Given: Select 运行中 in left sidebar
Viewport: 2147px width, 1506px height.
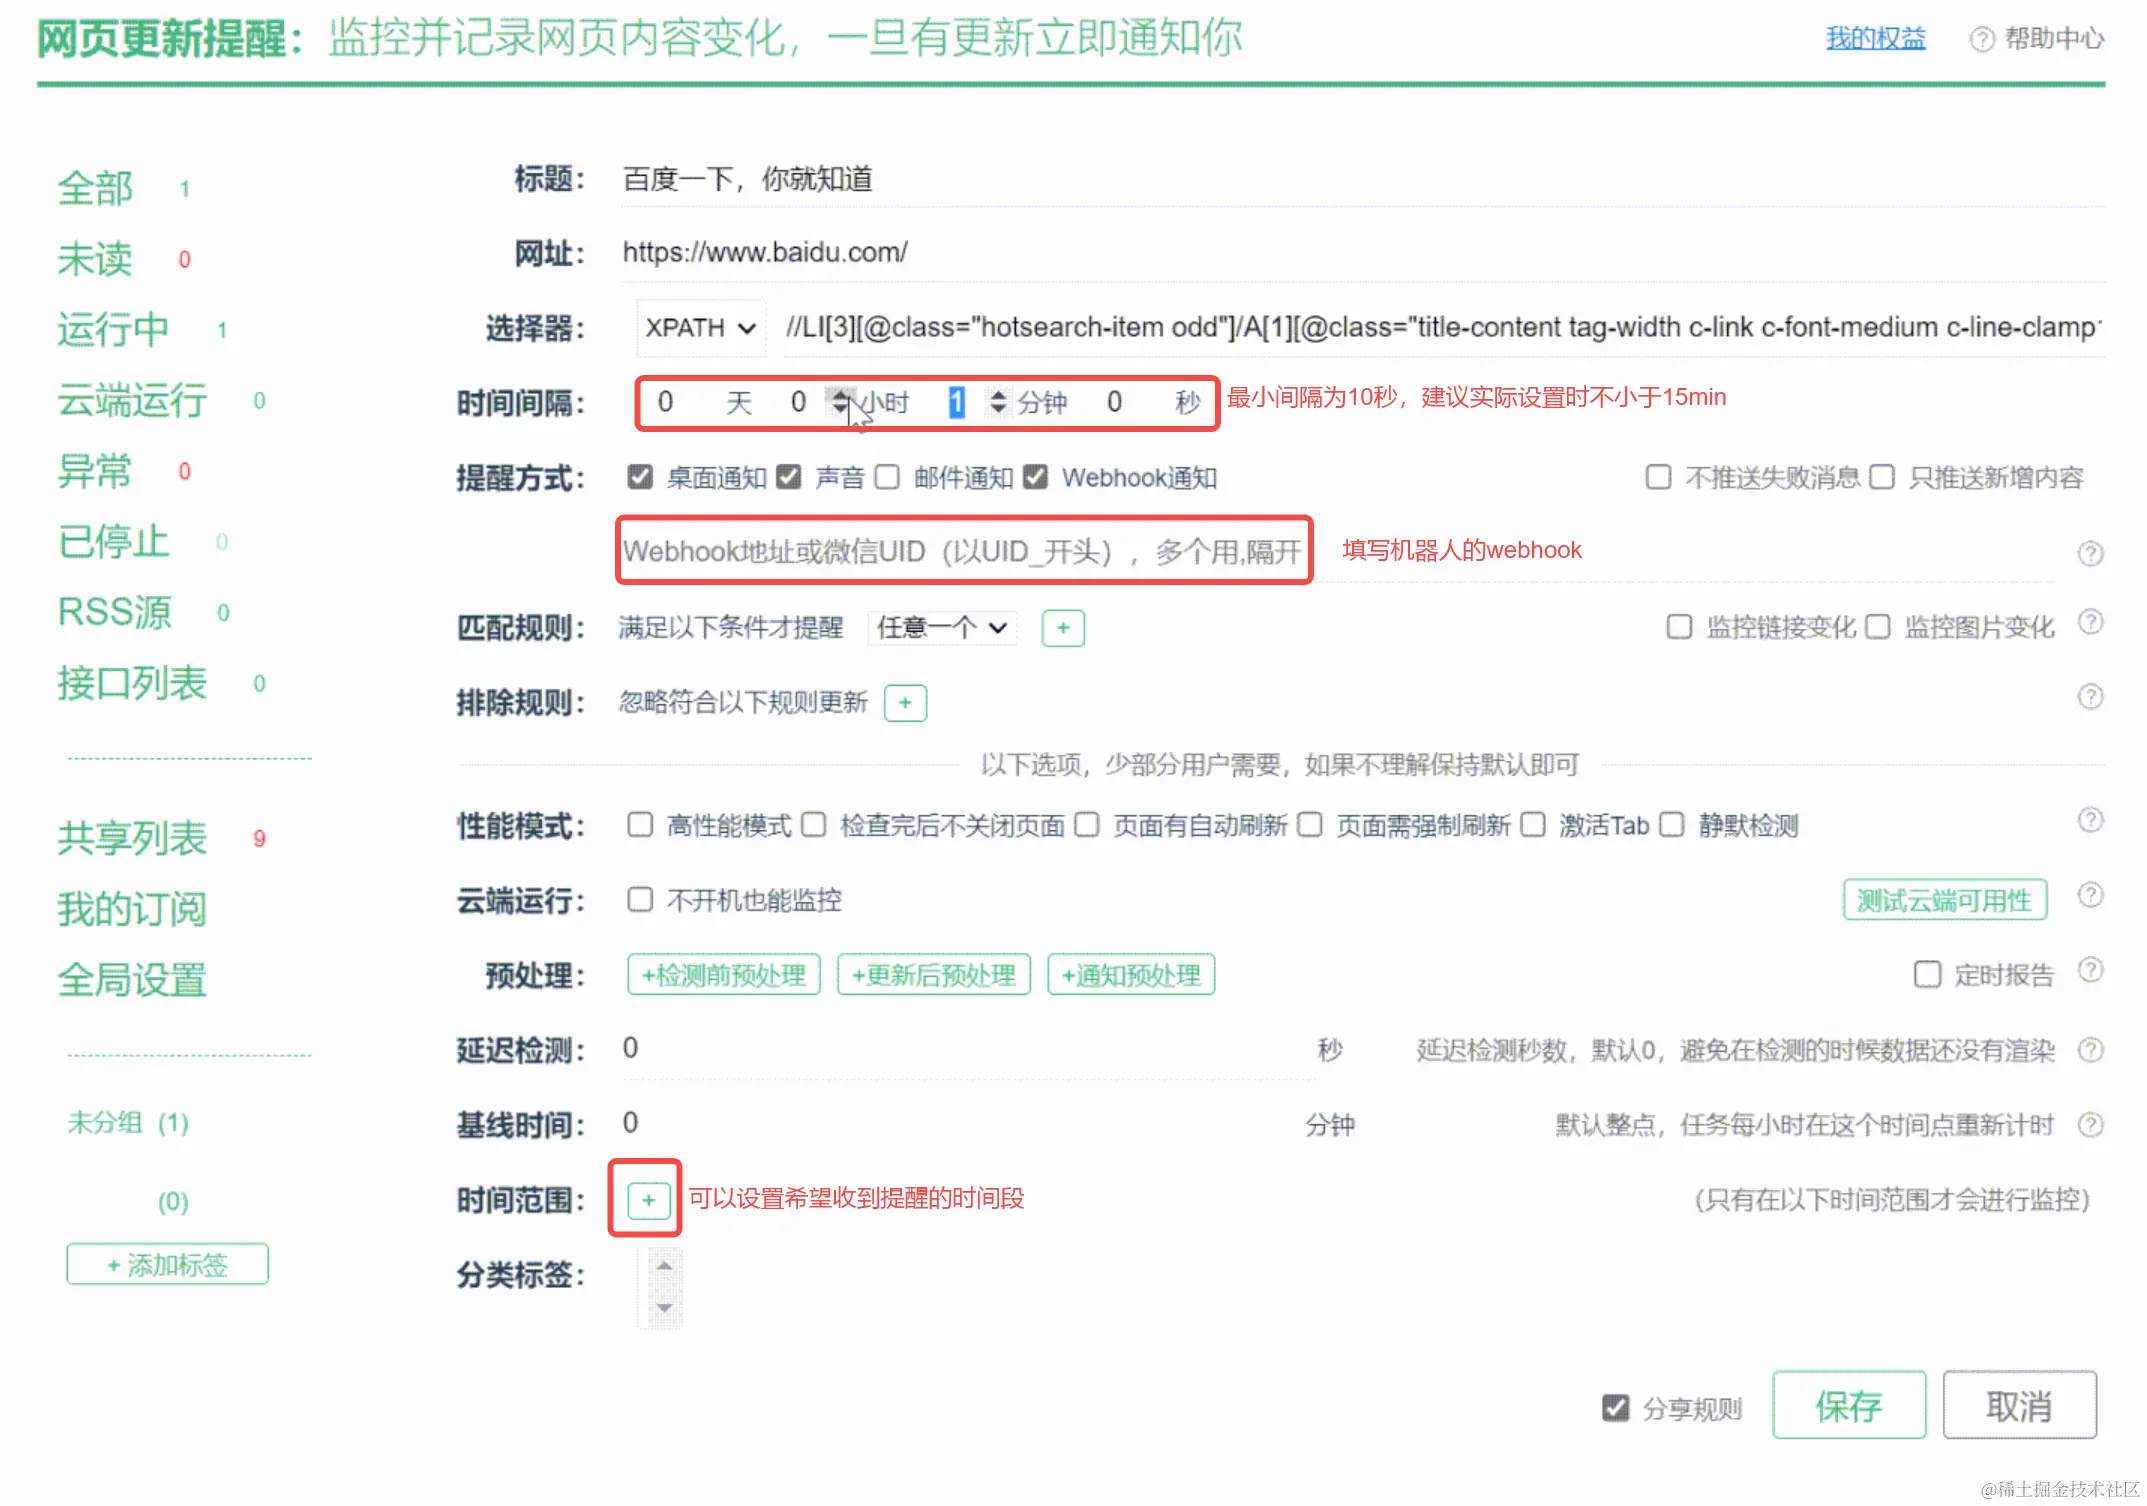Looking at the screenshot, I should (113, 329).
